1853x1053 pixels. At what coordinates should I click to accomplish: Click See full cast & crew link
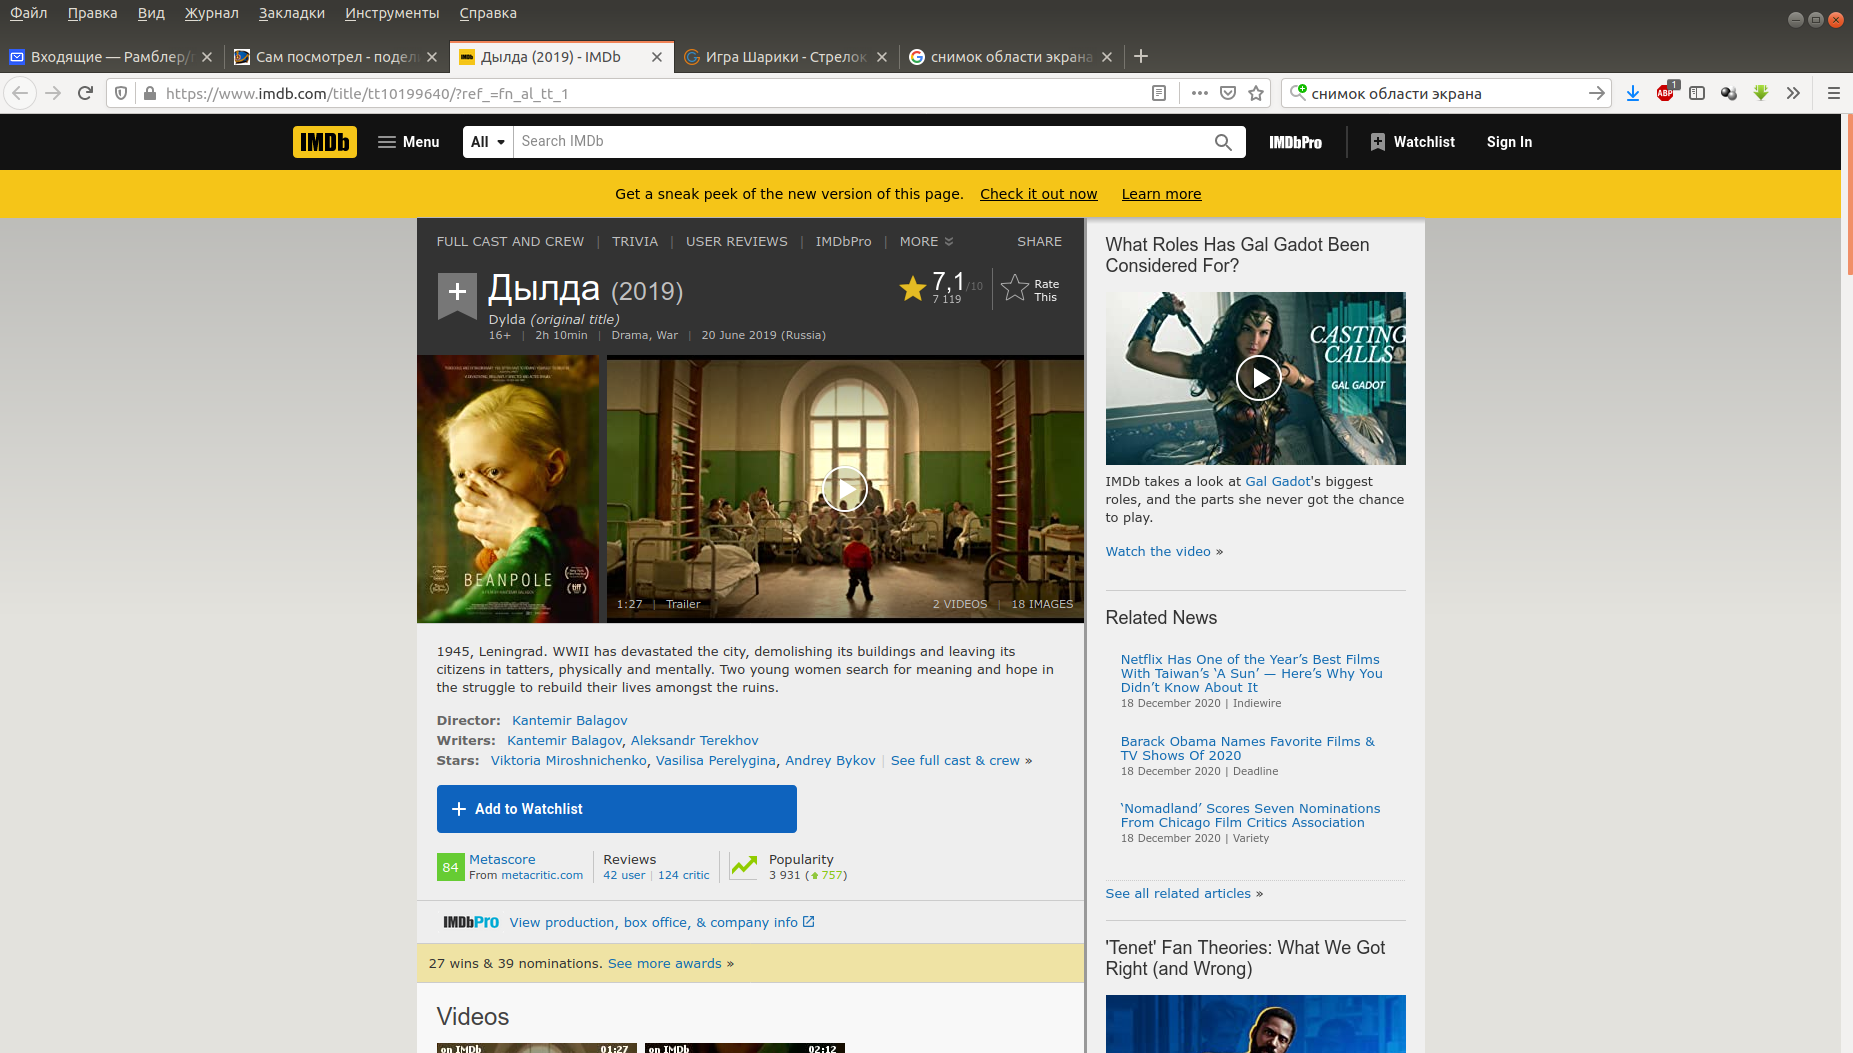(955, 760)
